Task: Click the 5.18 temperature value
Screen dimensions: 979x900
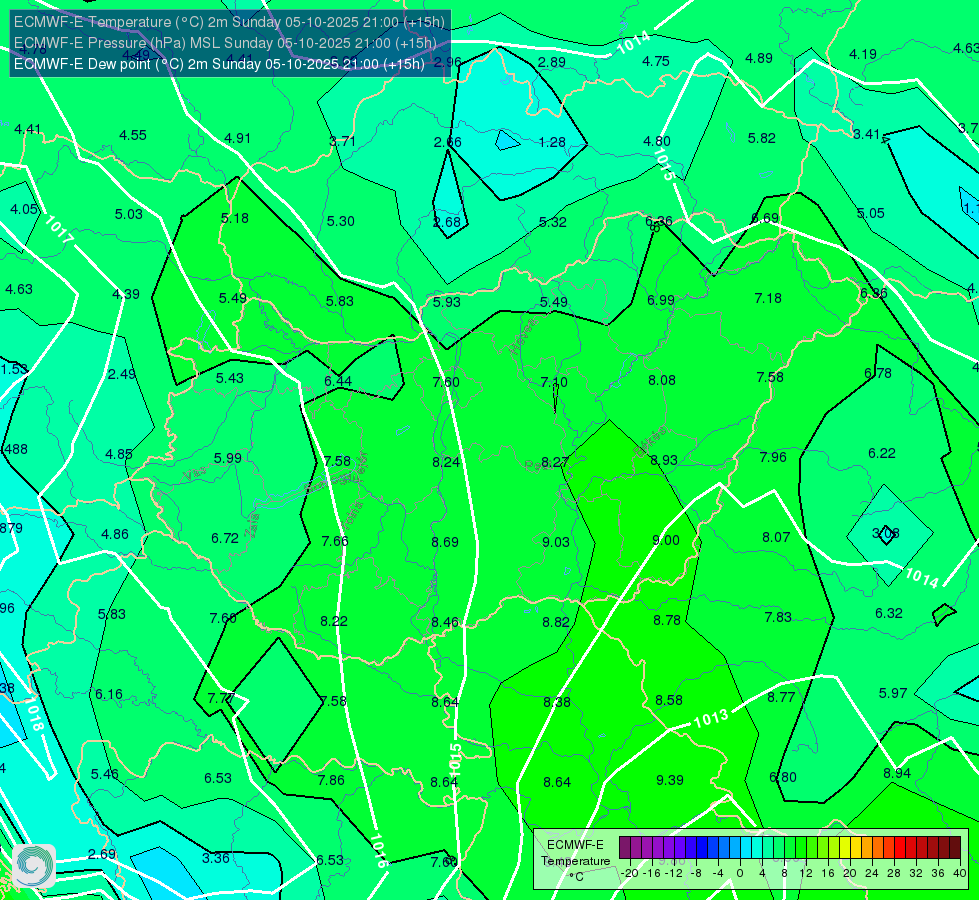Action: [x=235, y=219]
